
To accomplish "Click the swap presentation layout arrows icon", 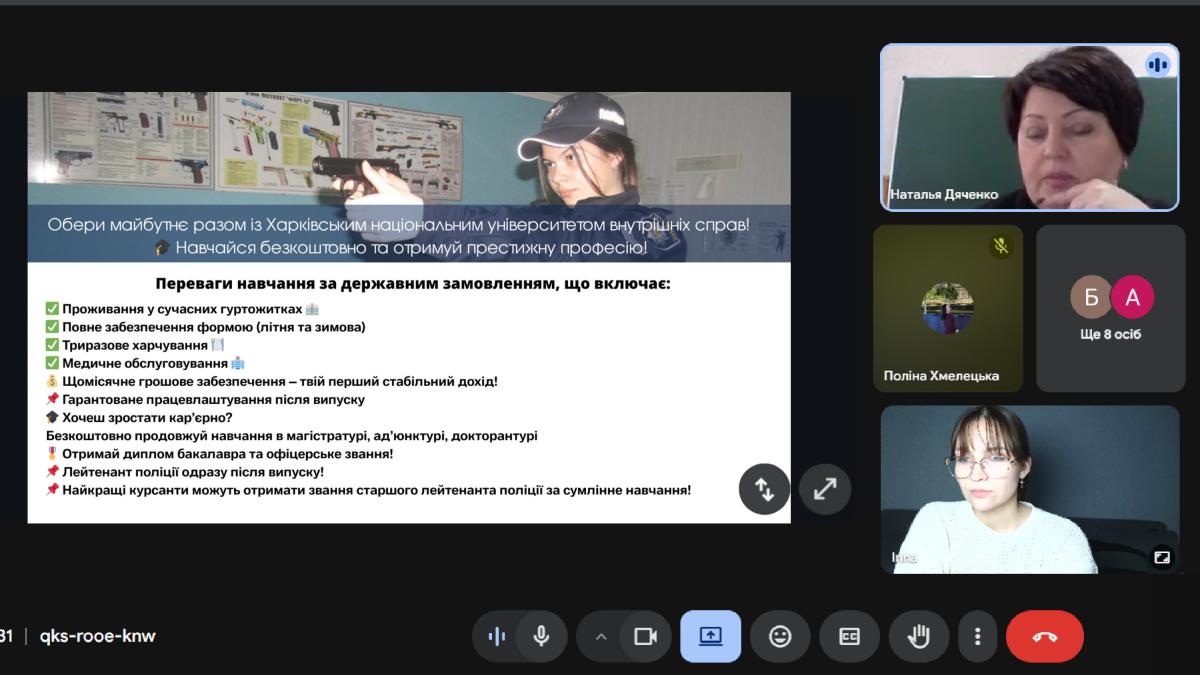I will click(764, 489).
